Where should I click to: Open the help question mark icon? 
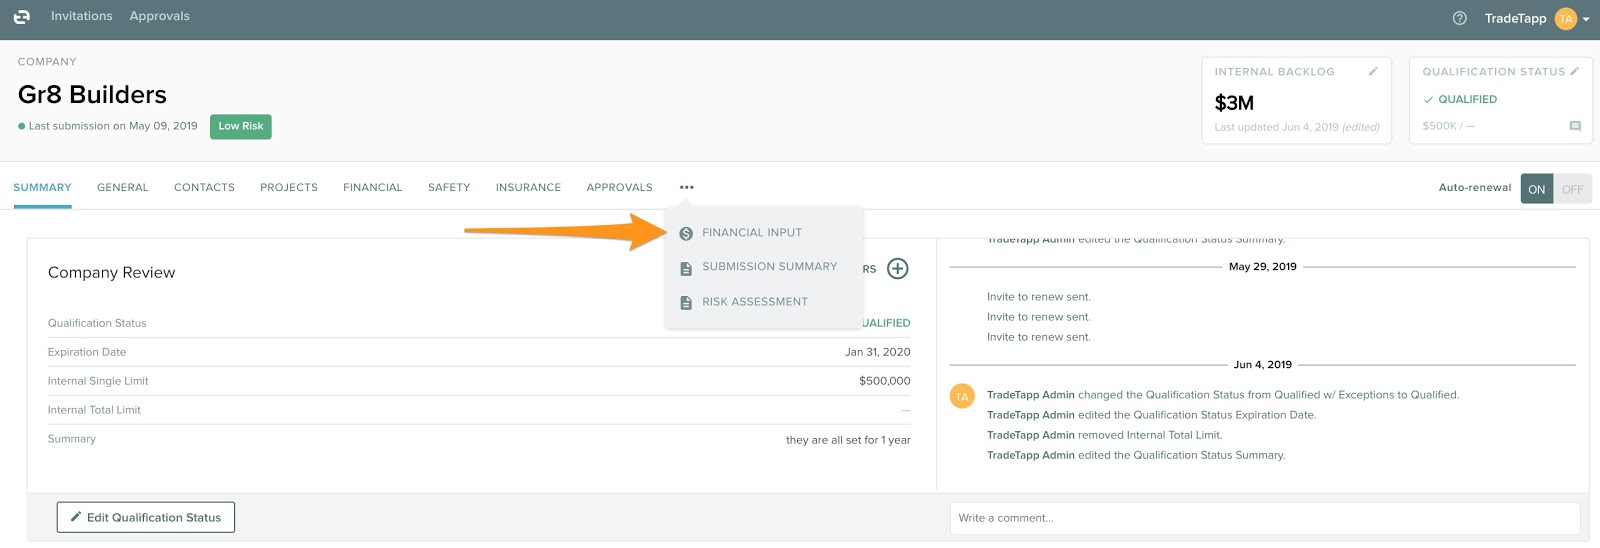[x=1459, y=18]
